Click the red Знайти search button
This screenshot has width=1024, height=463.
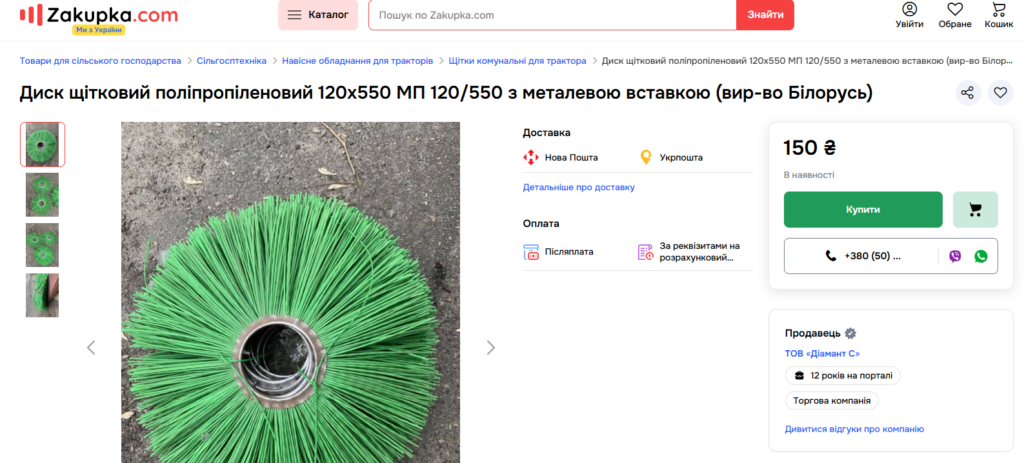point(765,14)
